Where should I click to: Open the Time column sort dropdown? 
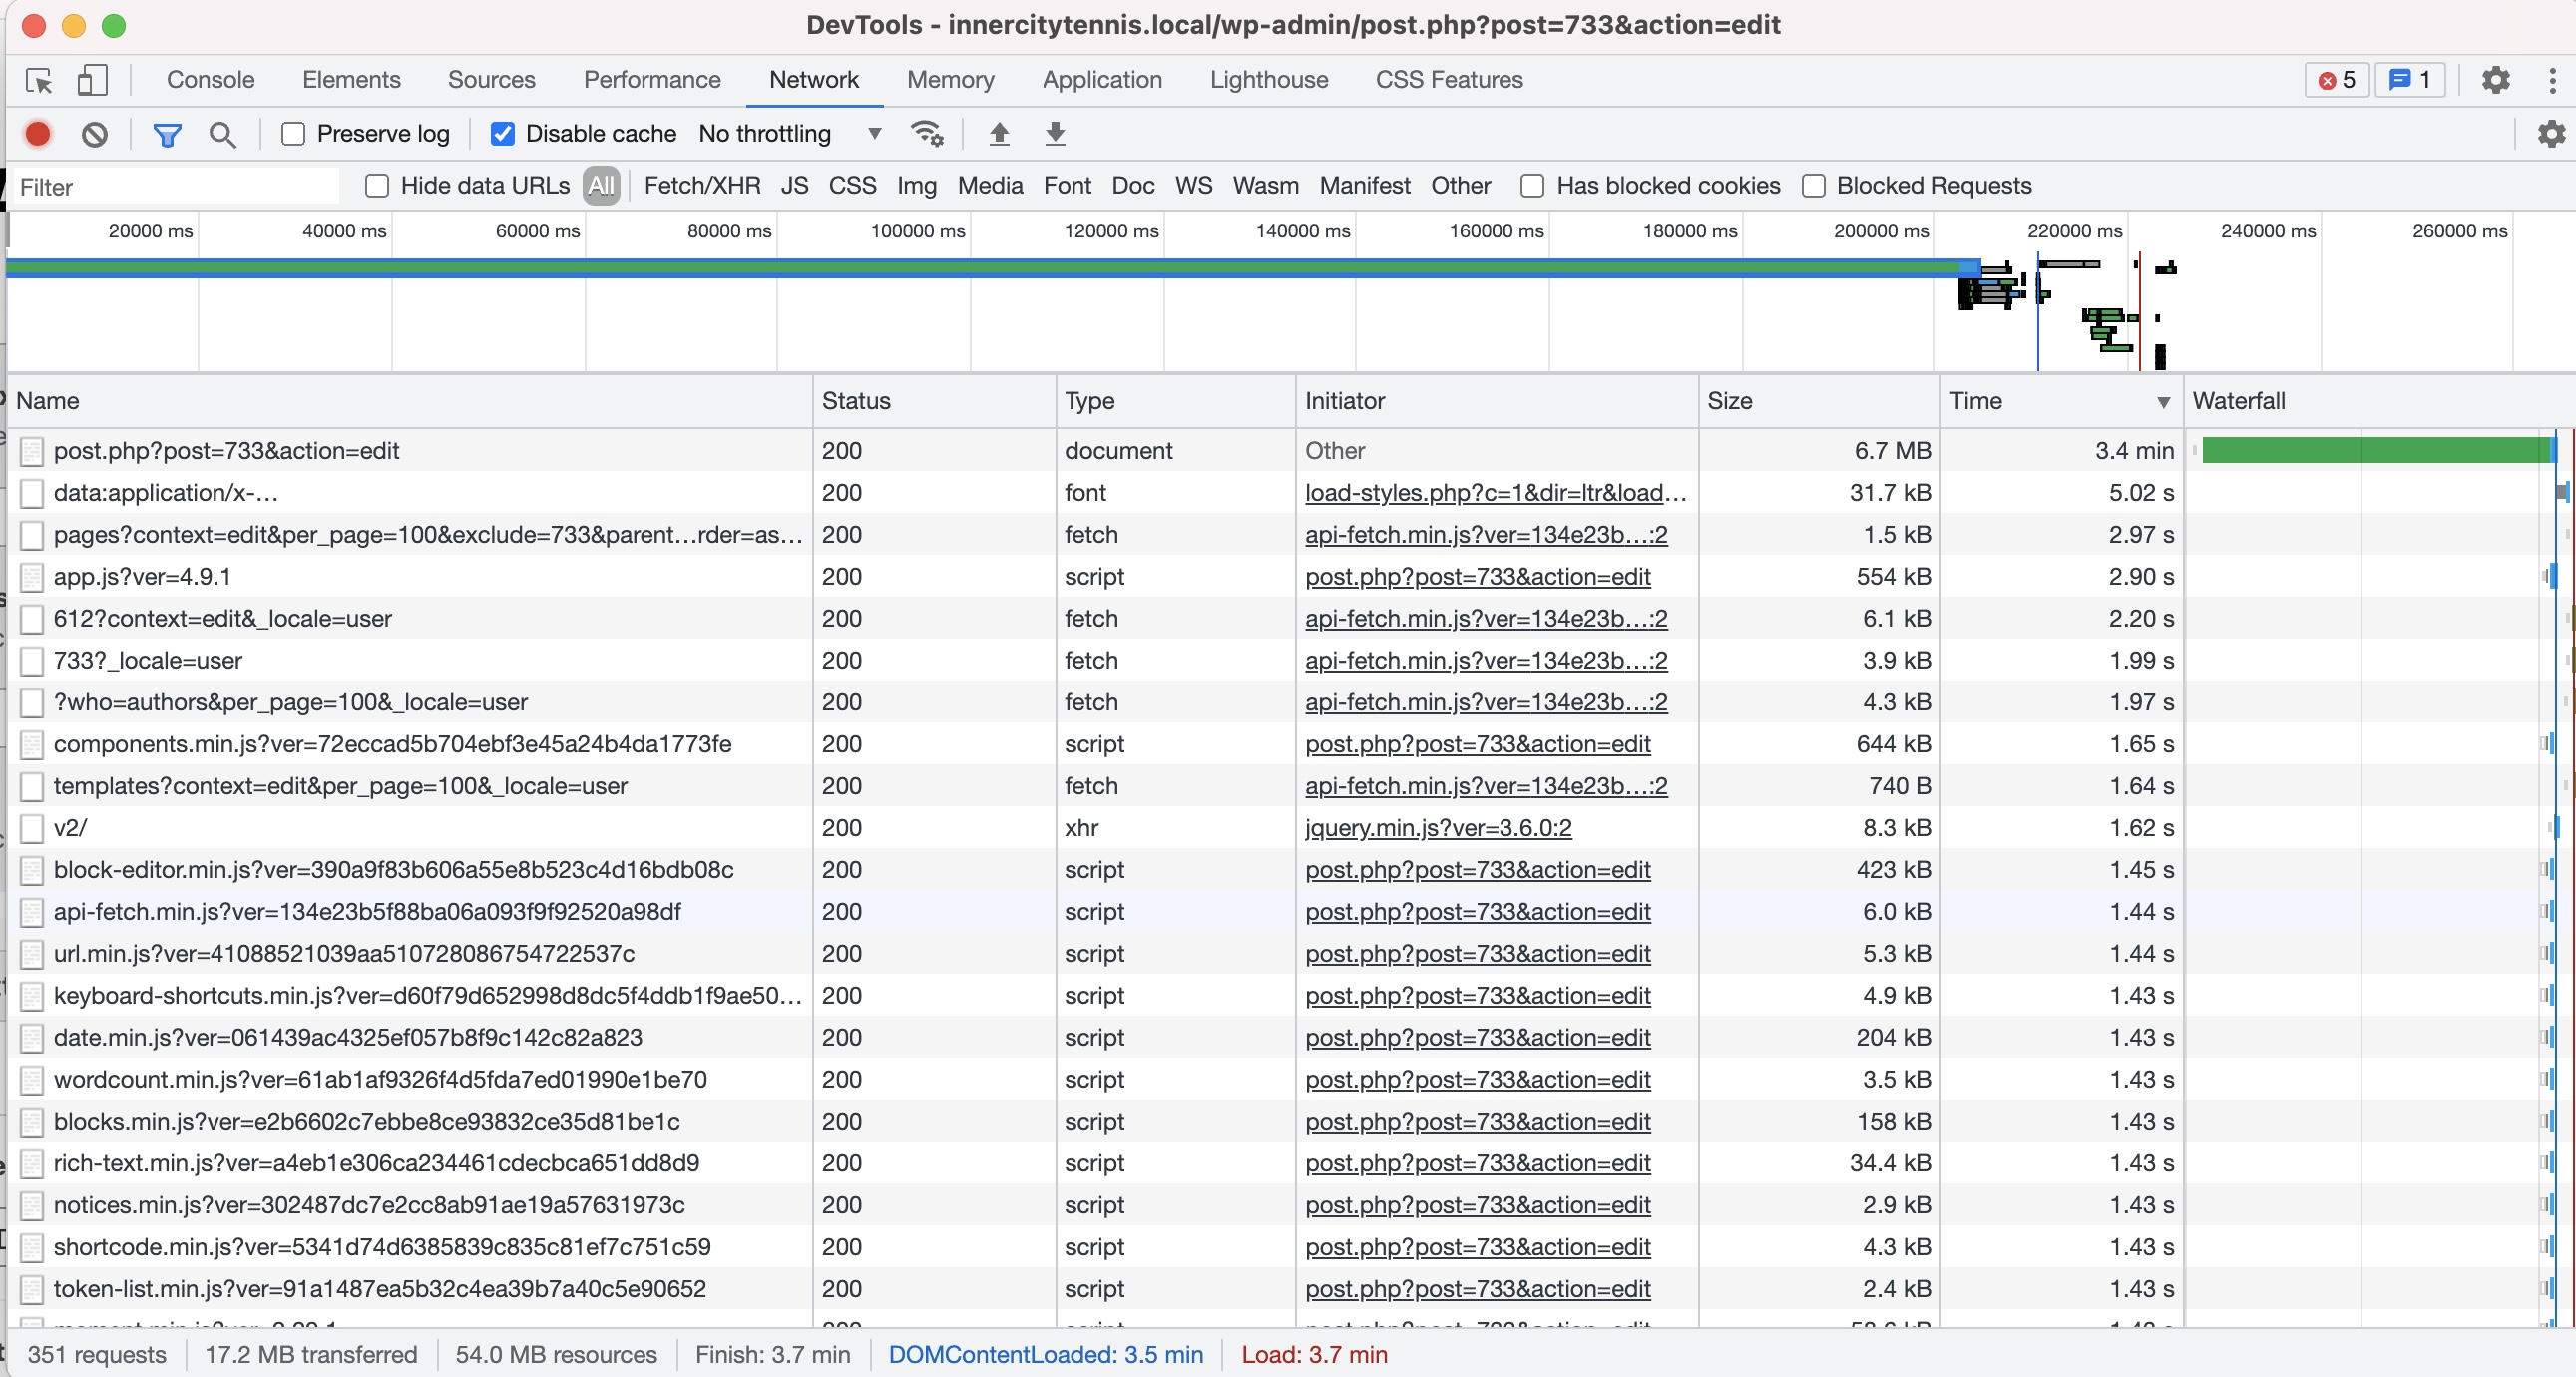[2163, 401]
